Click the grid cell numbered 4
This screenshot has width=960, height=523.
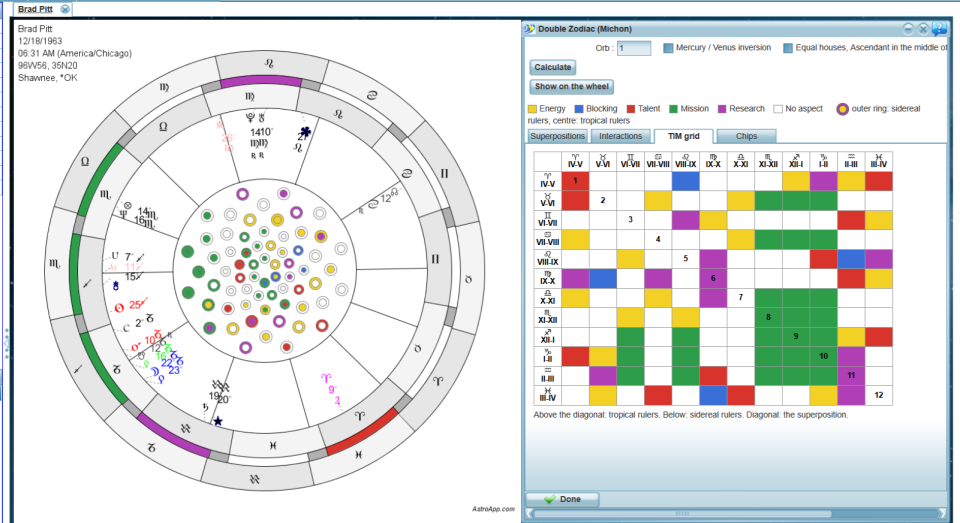coord(658,239)
